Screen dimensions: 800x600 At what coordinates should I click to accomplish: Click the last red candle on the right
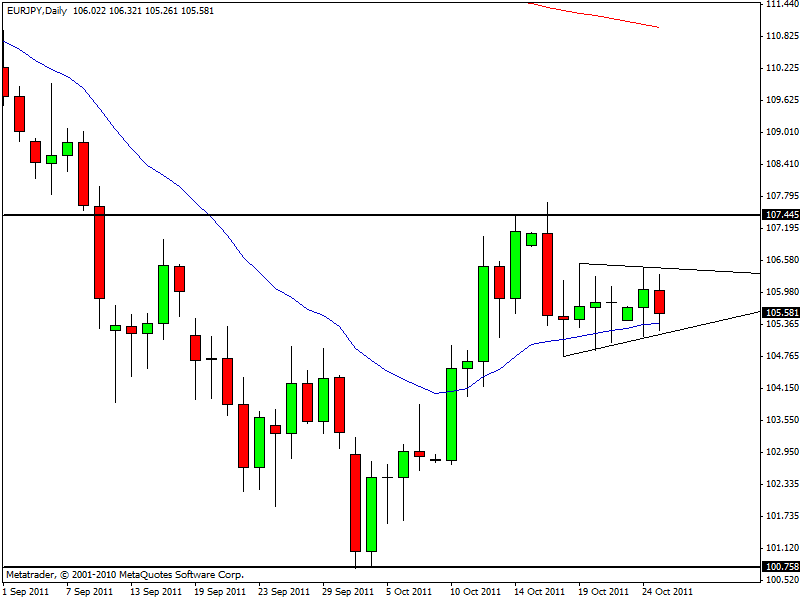(x=660, y=301)
